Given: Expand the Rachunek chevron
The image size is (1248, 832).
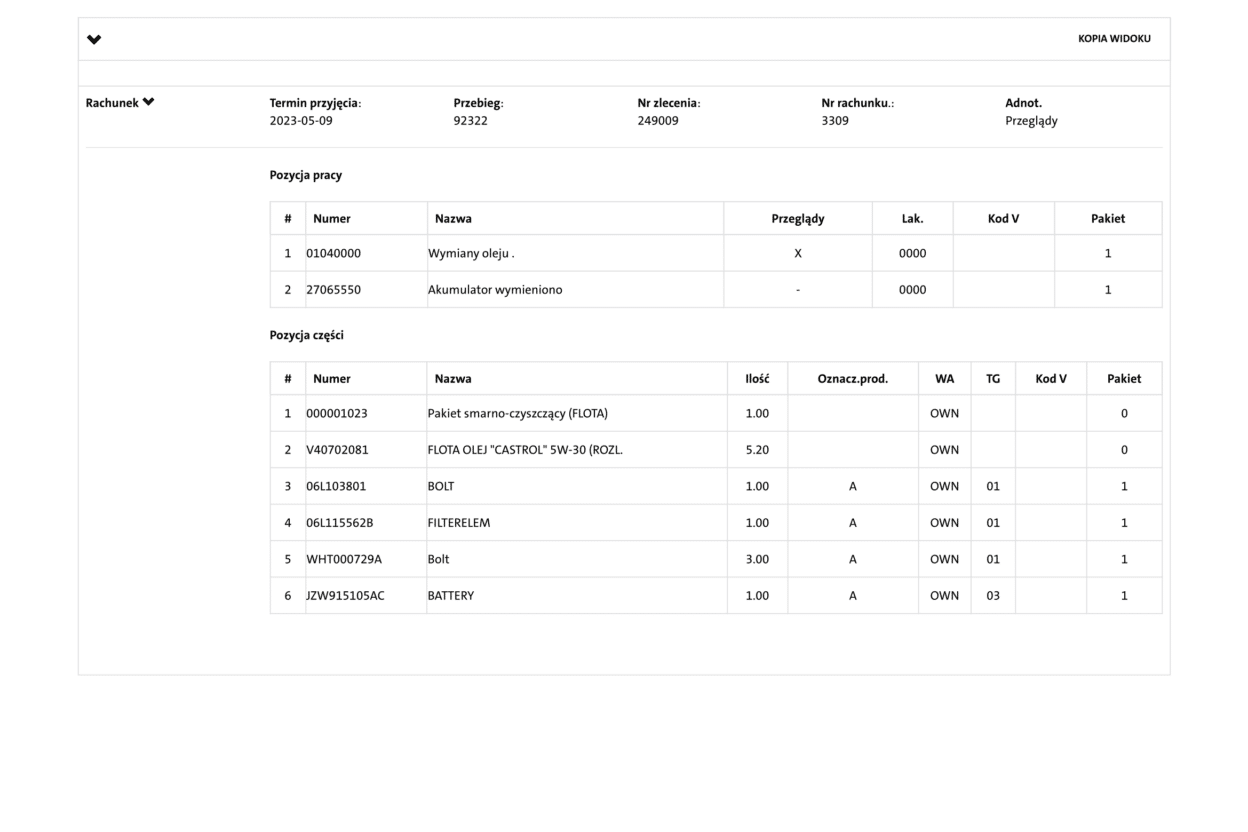Looking at the screenshot, I should (x=149, y=102).
